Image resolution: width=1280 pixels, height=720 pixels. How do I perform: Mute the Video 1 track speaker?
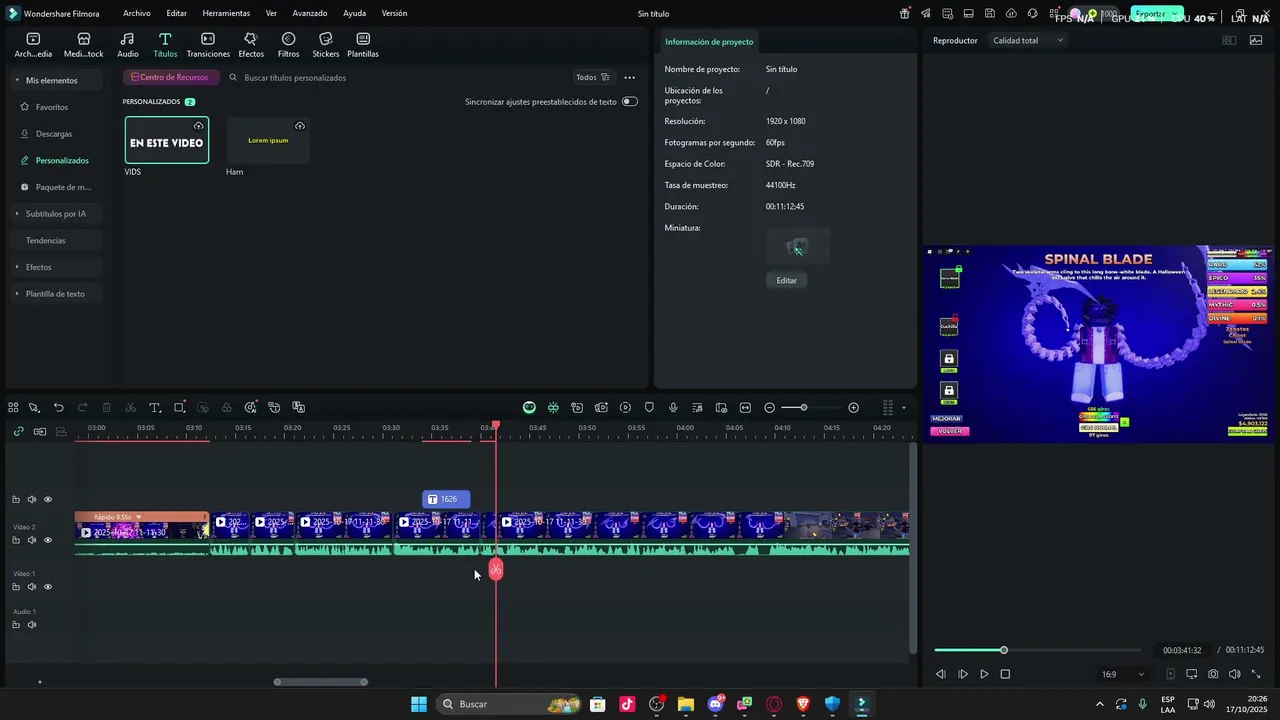coord(32,587)
